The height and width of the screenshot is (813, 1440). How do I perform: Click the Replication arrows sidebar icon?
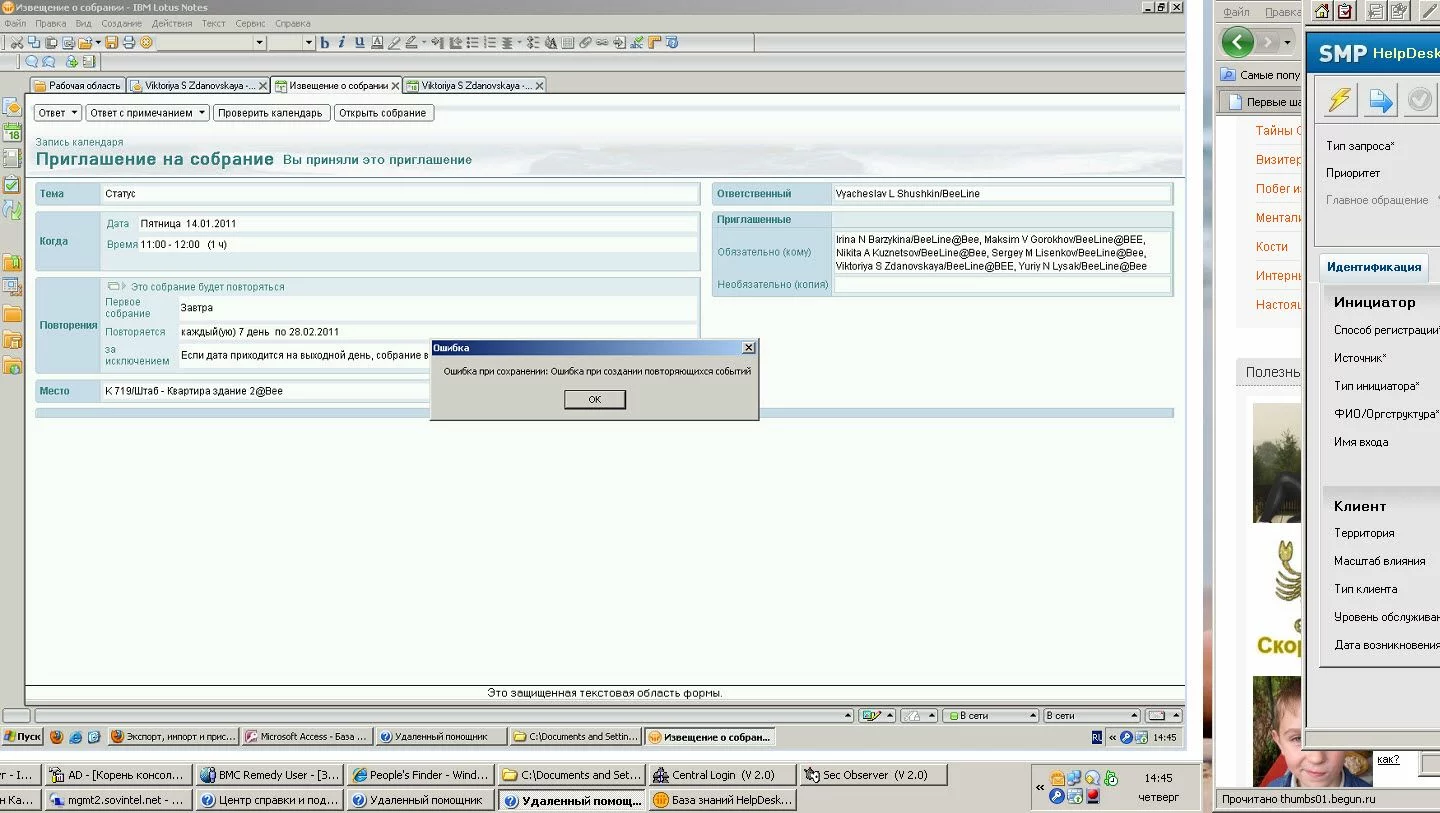(12, 210)
